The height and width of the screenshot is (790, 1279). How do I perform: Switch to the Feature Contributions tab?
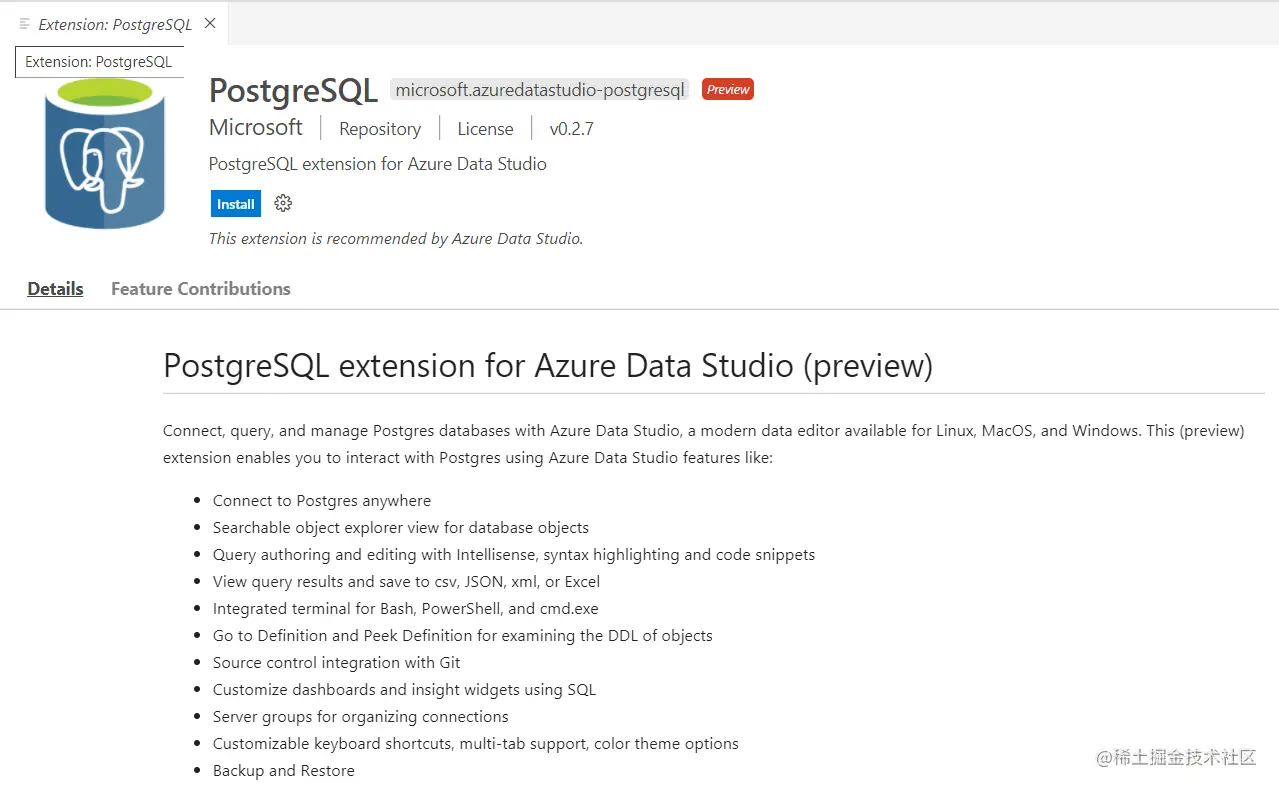200,289
